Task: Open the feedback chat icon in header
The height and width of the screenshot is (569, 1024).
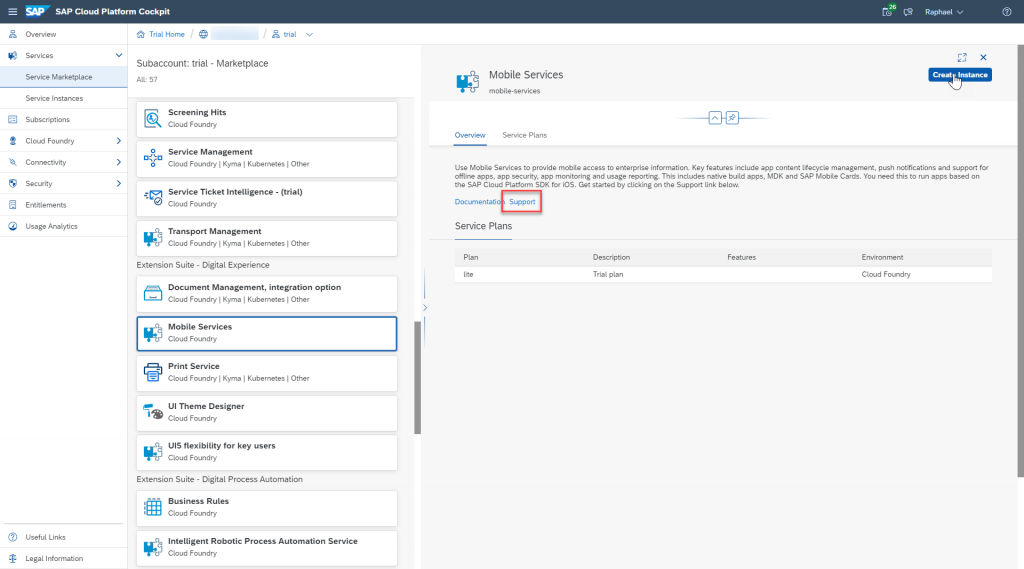Action: (908, 12)
